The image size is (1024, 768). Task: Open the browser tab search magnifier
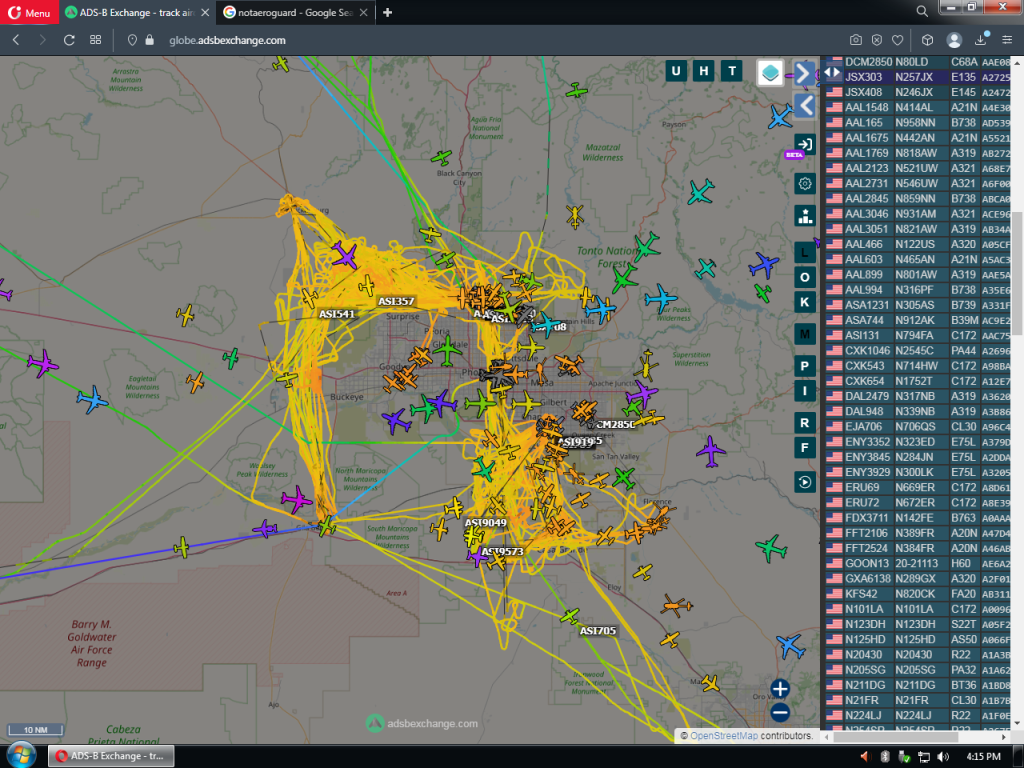click(921, 11)
